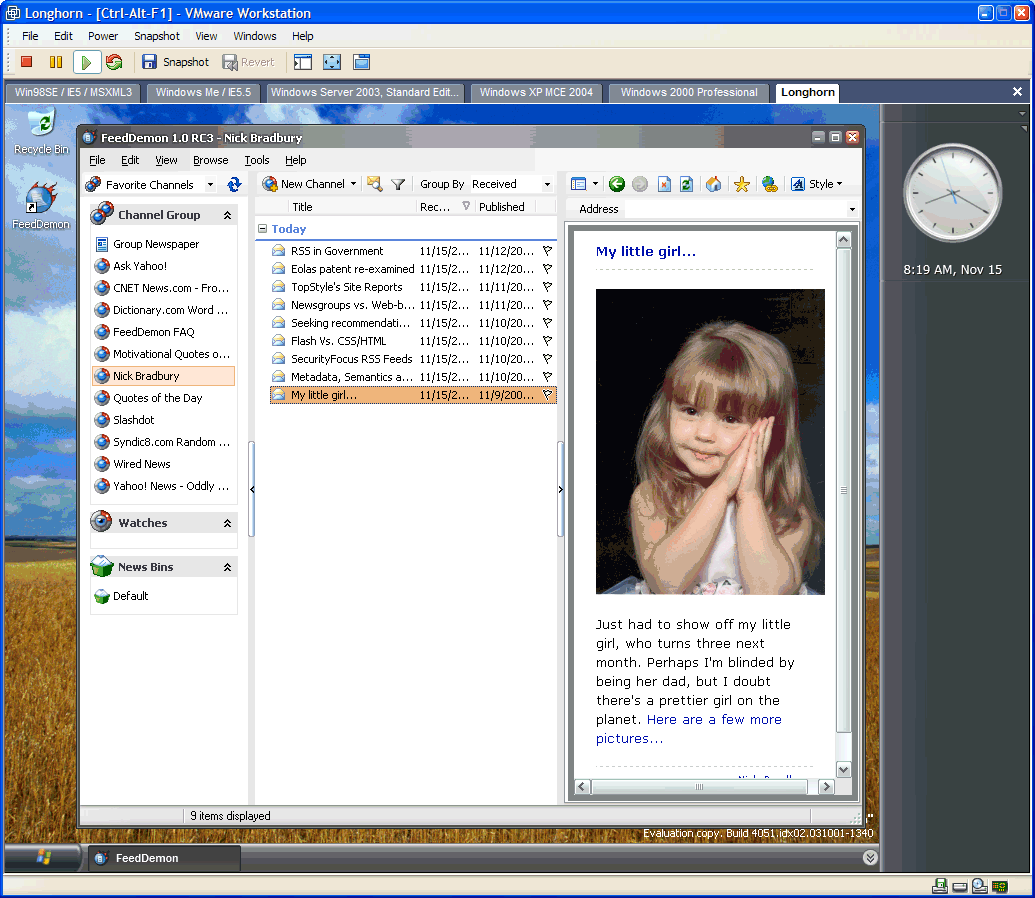Toggle flag on SecurityFocus RSS Feeds item
This screenshot has width=1035, height=898.
click(547, 359)
